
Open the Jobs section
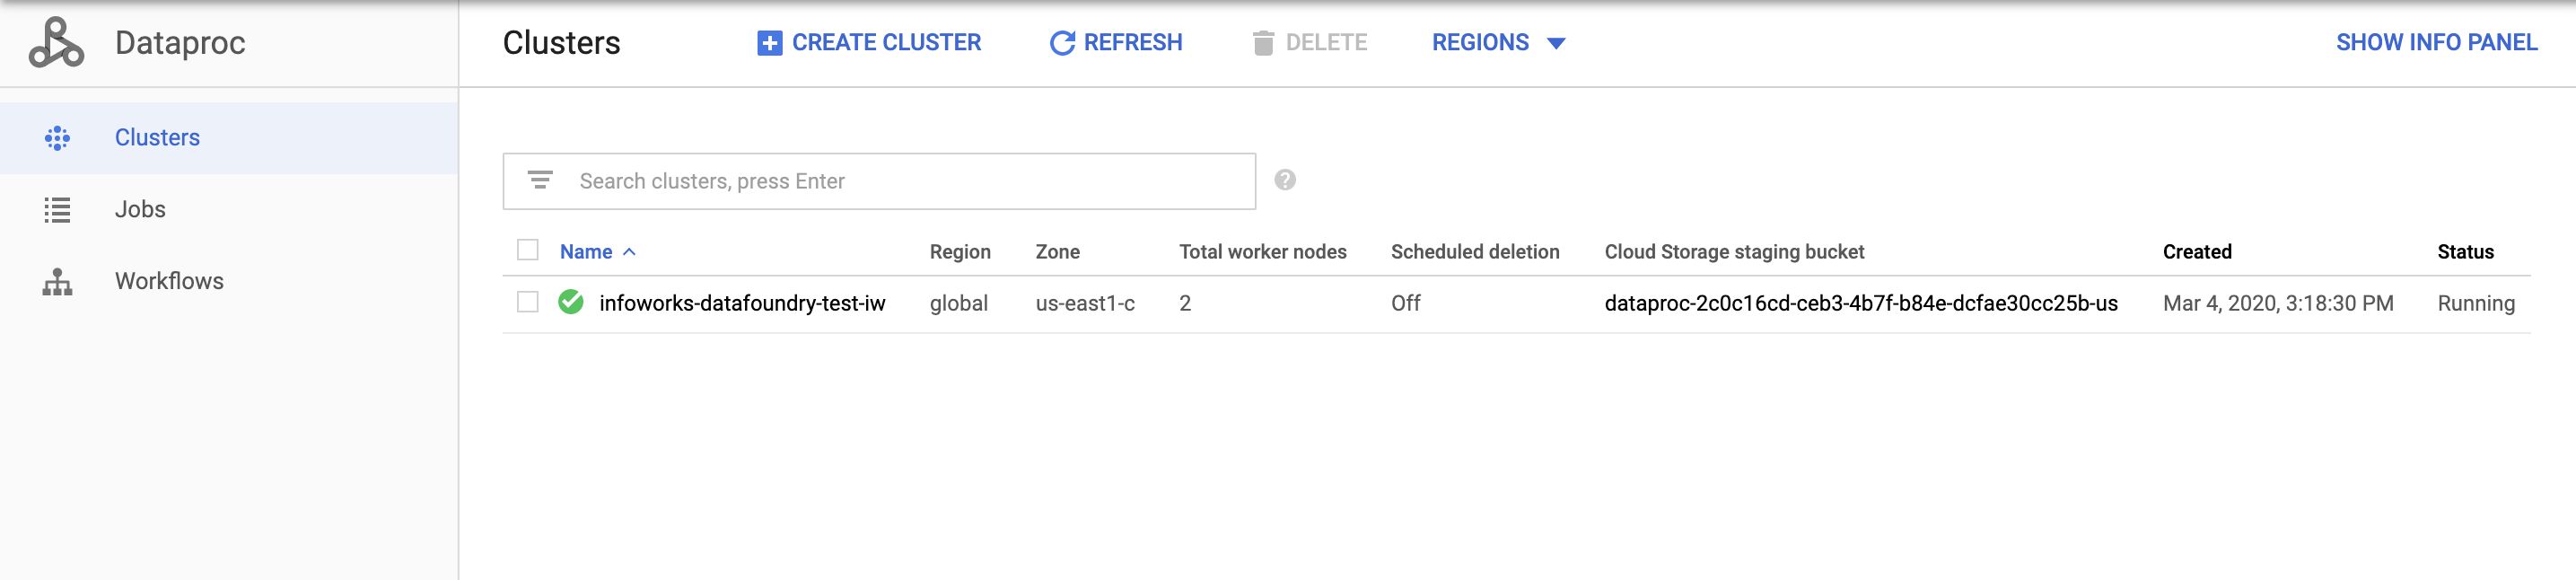click(x=140, y=210)
